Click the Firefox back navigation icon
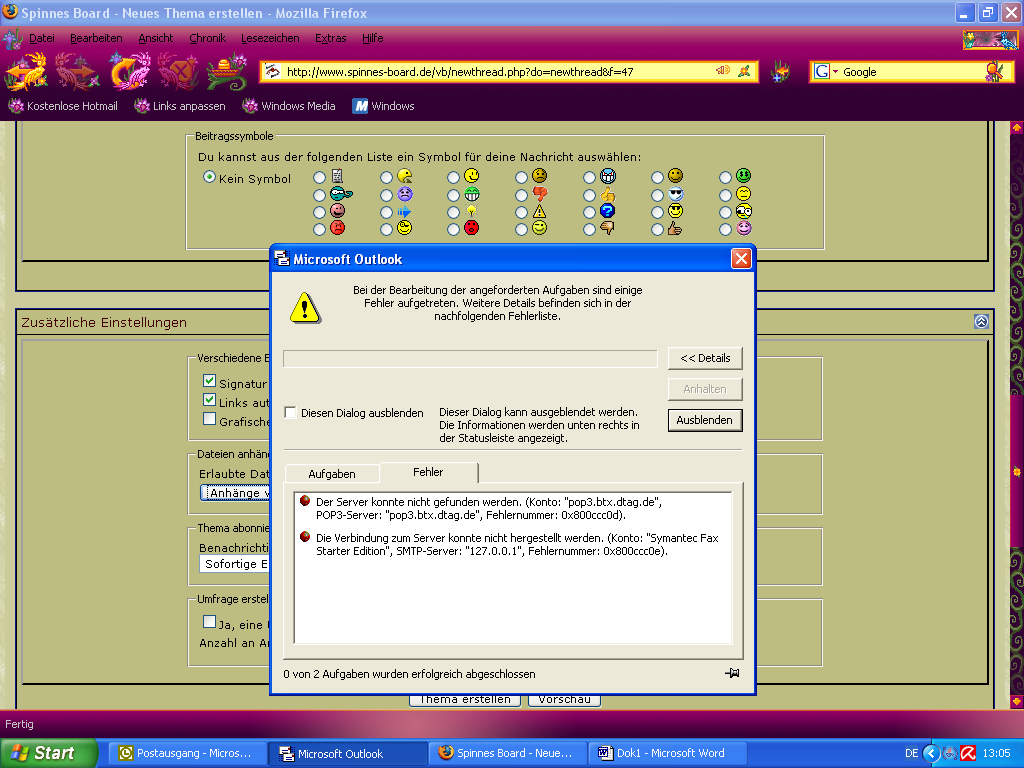 25,72
